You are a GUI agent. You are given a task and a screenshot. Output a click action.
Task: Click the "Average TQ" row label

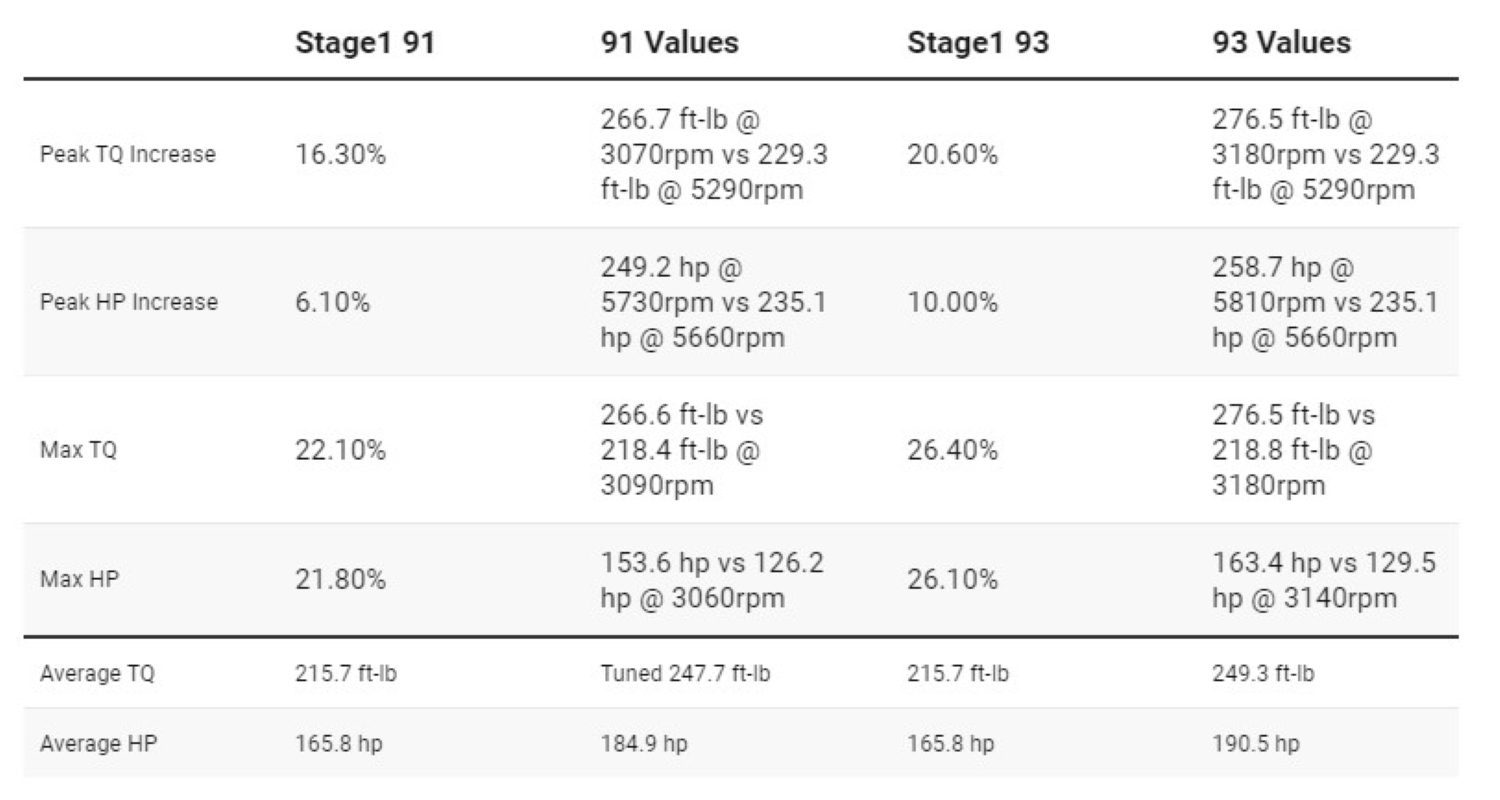(x=97, y=673)
